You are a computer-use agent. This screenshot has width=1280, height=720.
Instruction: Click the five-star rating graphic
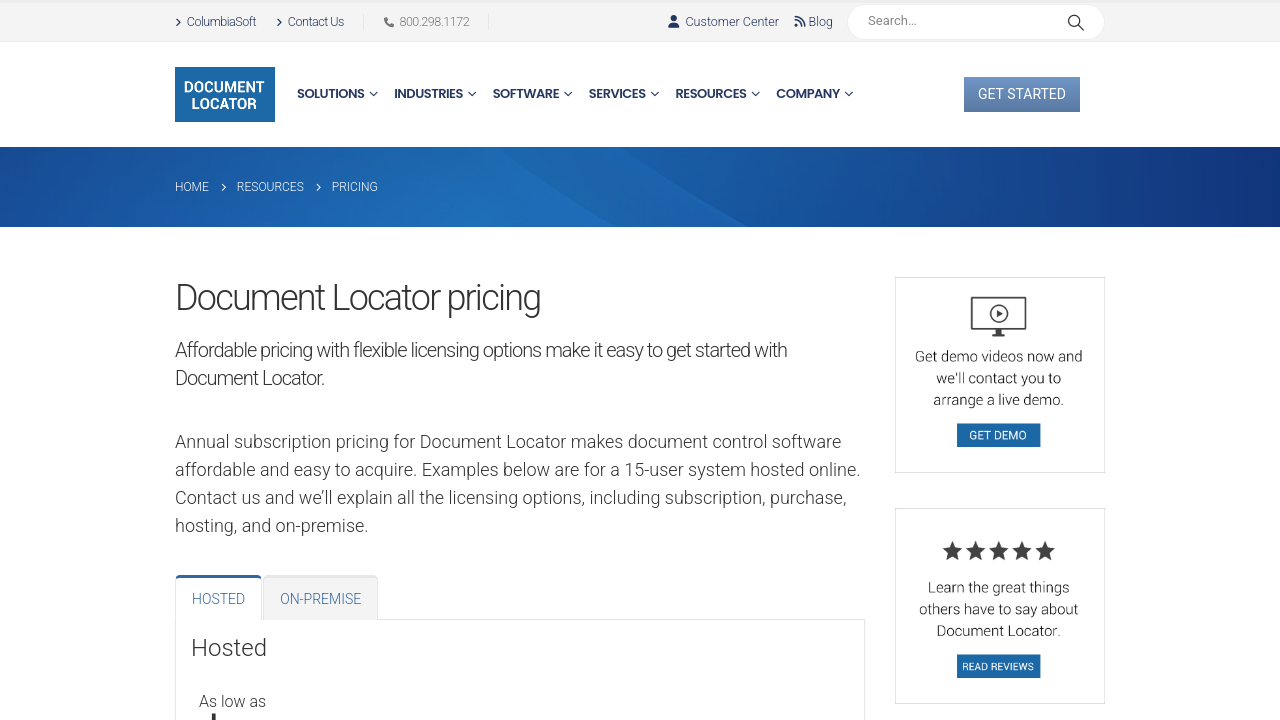(998, 551)
